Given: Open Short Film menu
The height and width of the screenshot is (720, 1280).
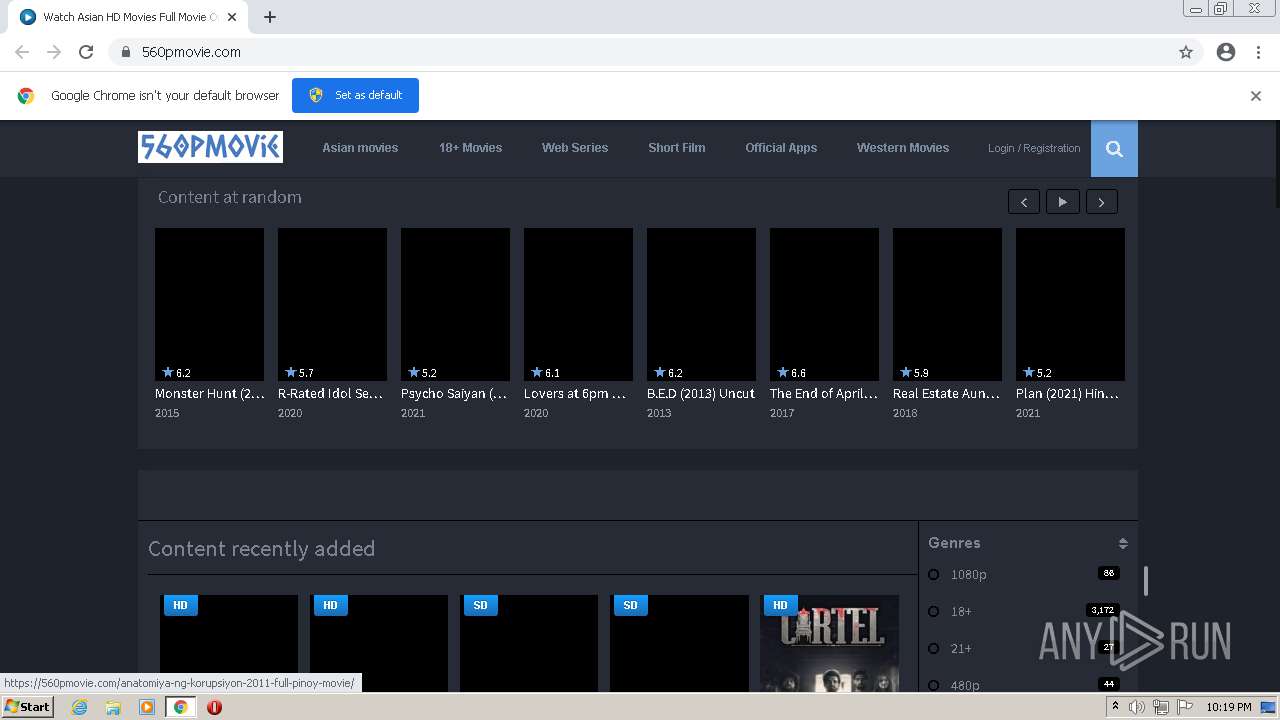Looking at the screenshot, I should (x=676, y=148).
